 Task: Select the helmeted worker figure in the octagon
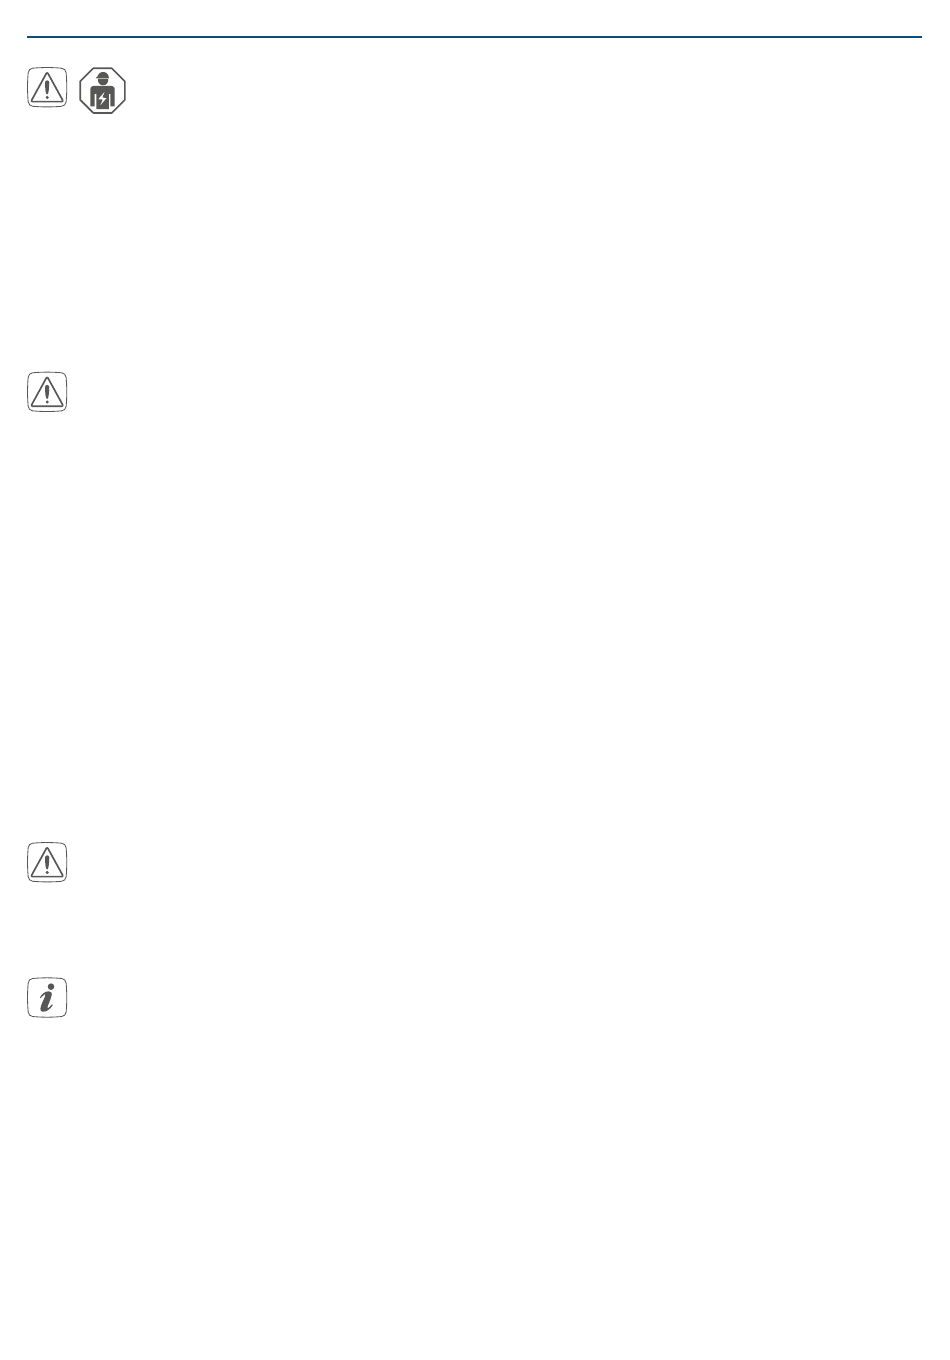pyautogui.click(x=103, y=90)
